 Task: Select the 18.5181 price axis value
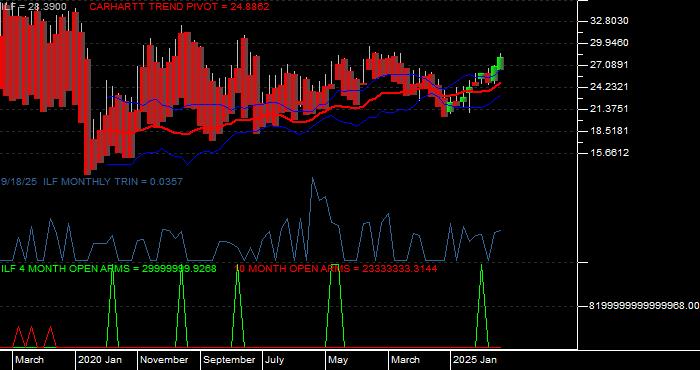609,131
